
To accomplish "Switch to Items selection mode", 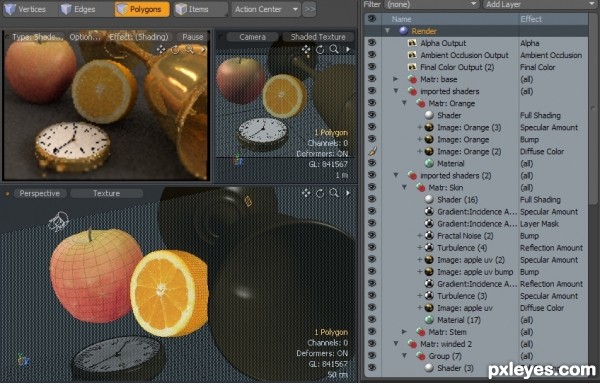I will 200,9.
